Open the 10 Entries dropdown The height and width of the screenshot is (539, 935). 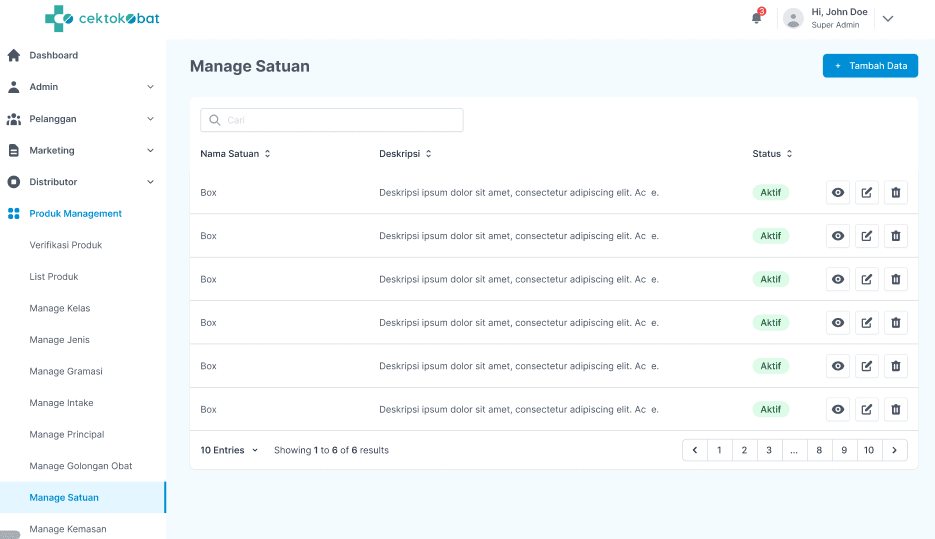point(229,450)
